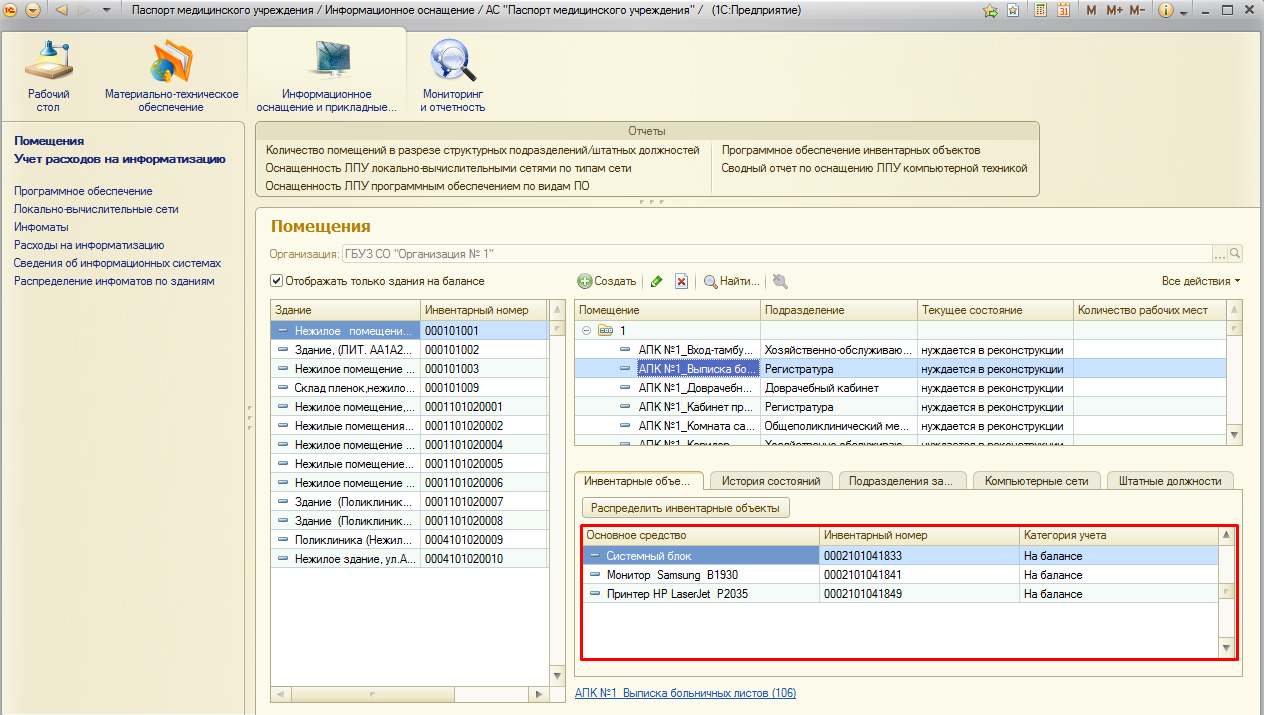Switch to 'История состояний' tab
The image size is (1264, 715).
[x=771, y=481]
